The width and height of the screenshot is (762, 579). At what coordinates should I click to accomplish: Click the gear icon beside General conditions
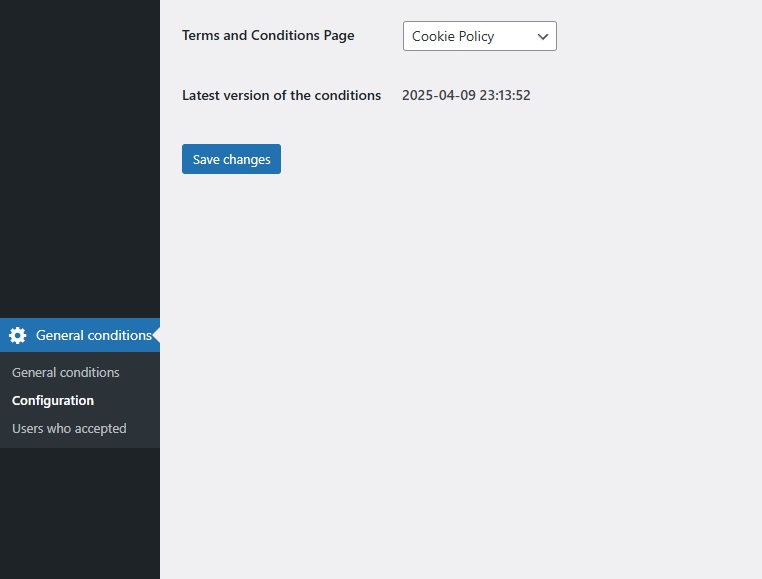point(17,335)
